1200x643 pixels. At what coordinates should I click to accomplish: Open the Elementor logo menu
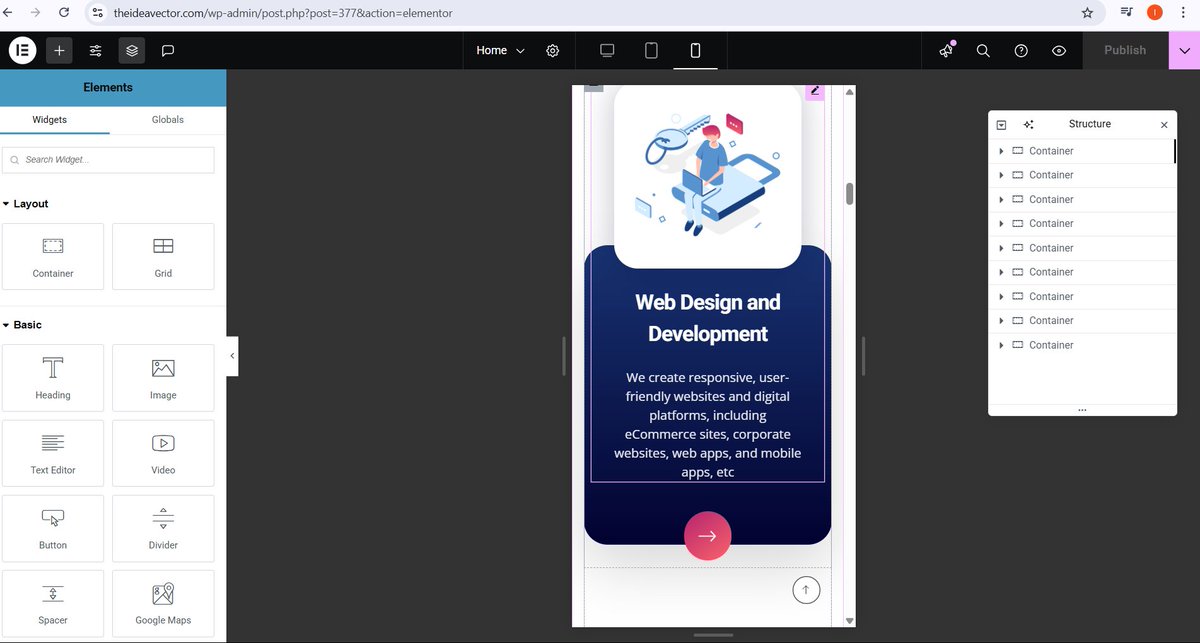[22, 50]
